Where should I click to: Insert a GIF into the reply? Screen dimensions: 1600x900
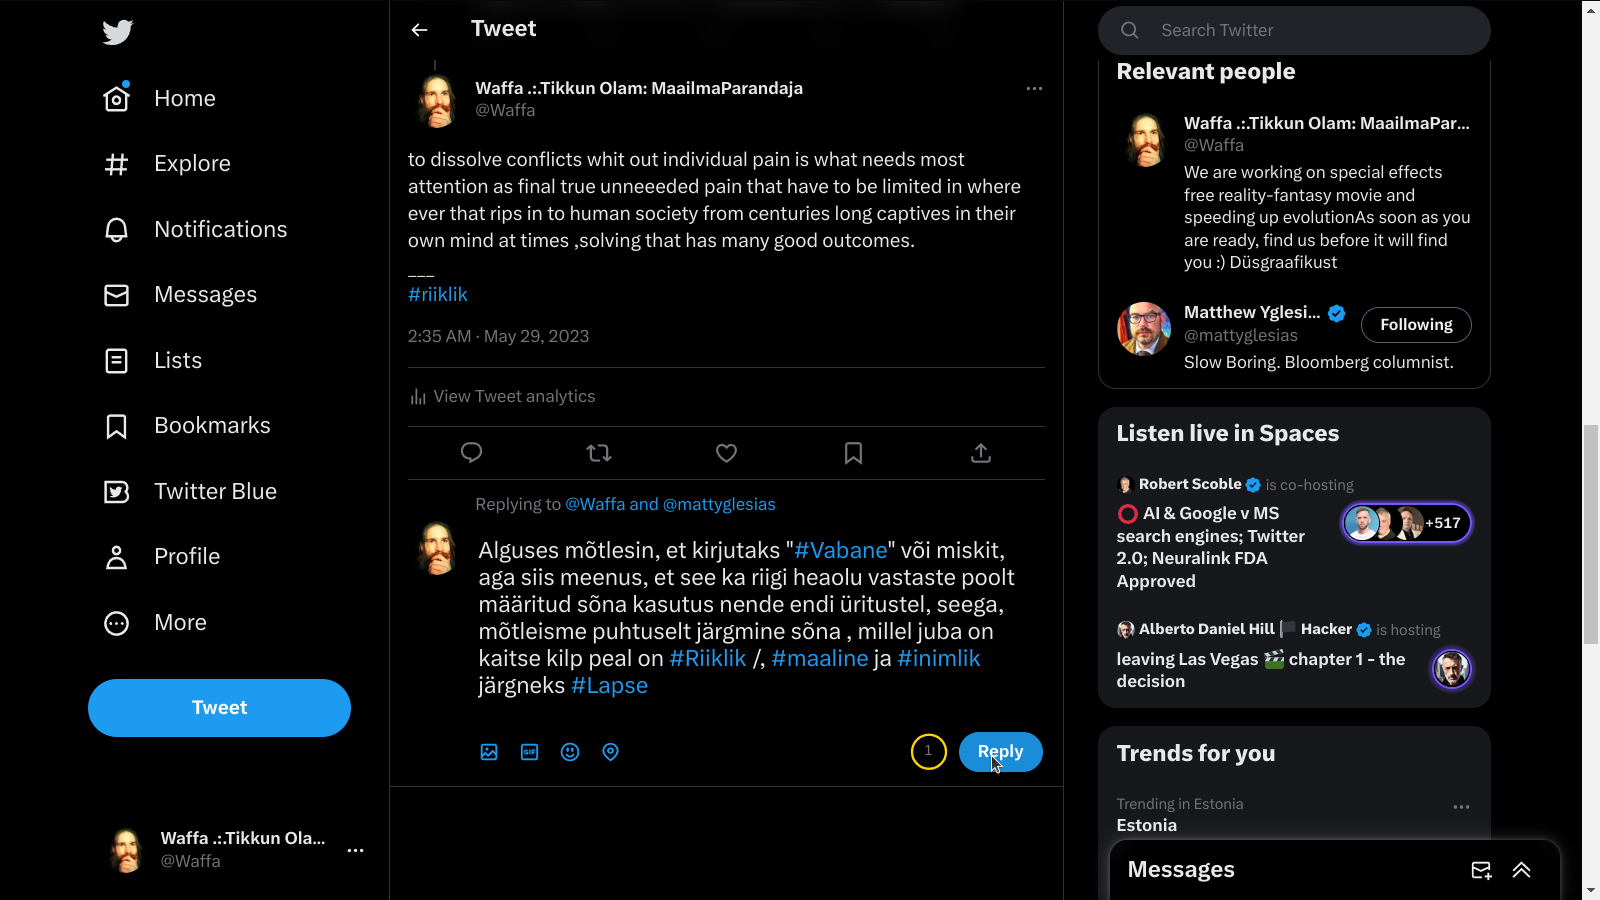tap(530, 752)
